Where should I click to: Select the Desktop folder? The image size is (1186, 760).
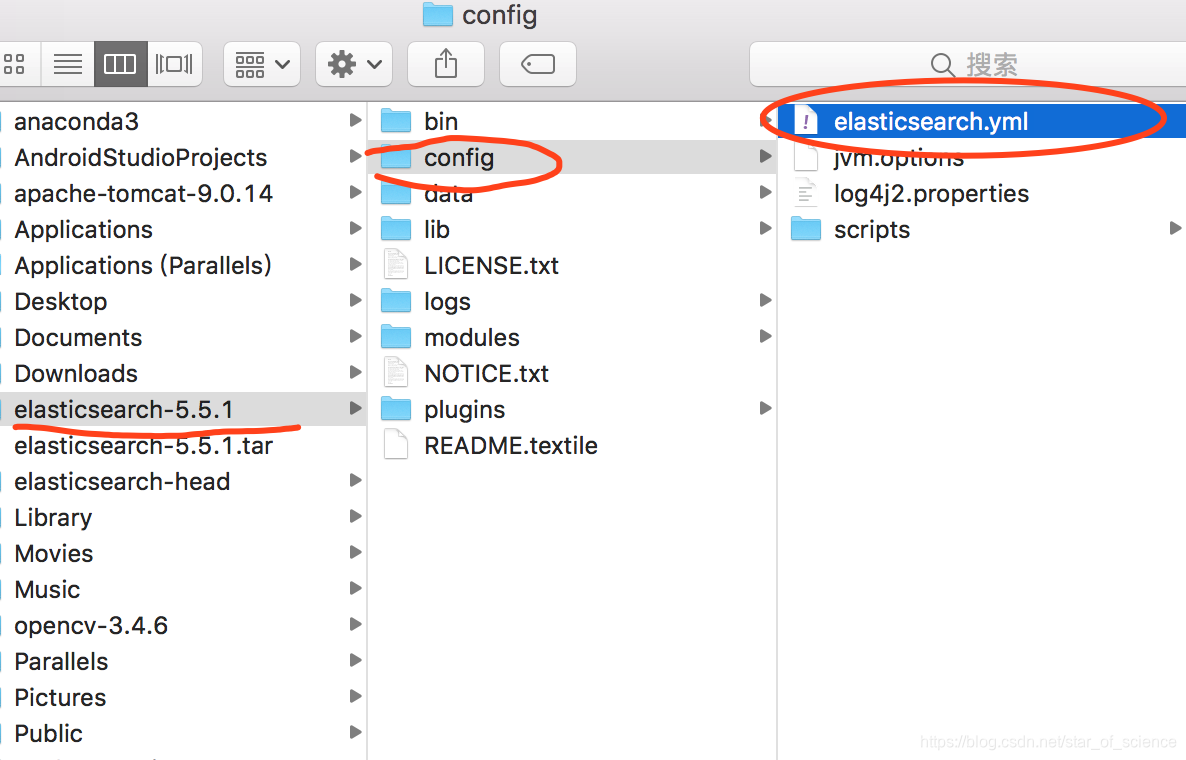(x=183, y=301)
